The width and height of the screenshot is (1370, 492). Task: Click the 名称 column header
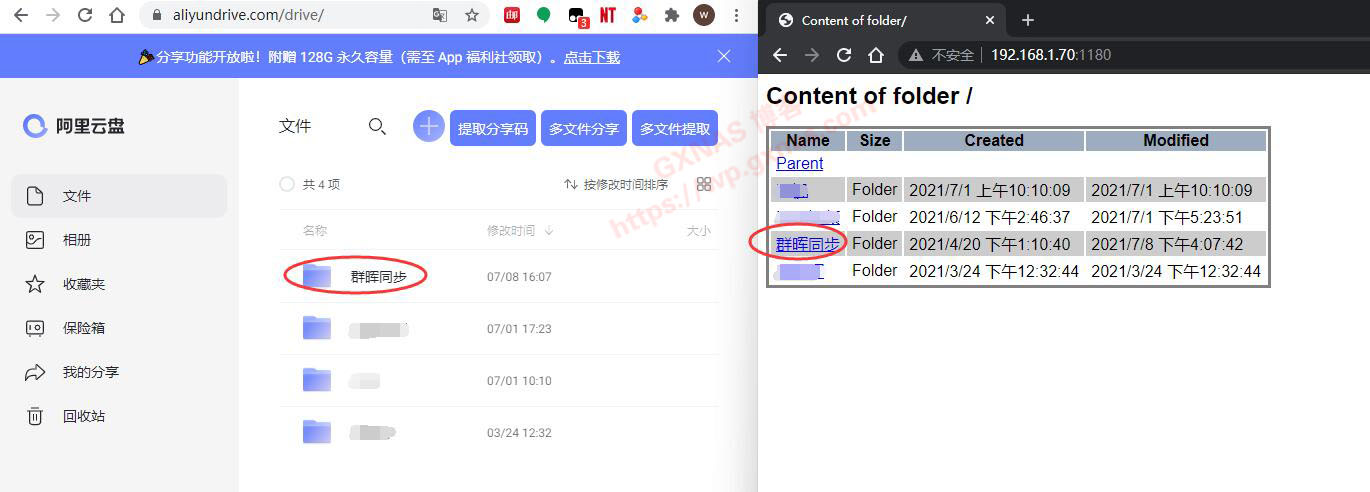[314, 230]
